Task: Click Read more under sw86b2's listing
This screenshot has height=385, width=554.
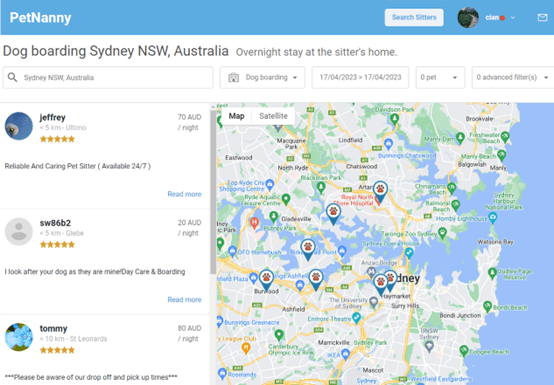Action: tap(184, 300)
